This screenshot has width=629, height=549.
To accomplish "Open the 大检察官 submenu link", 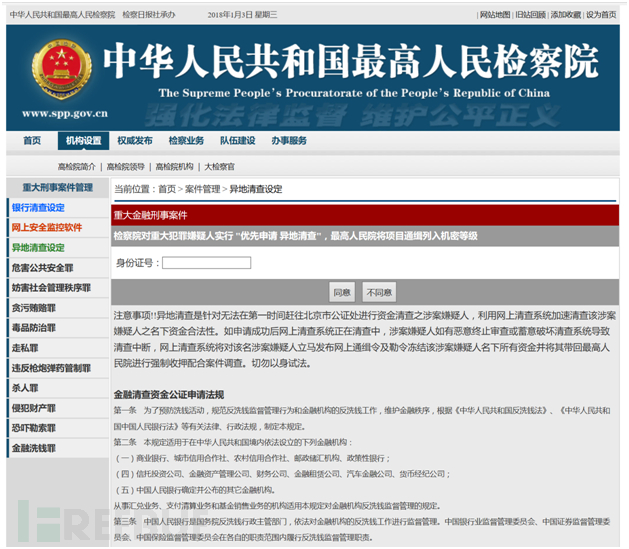I will pyautogui.click(x=219, y=167).
